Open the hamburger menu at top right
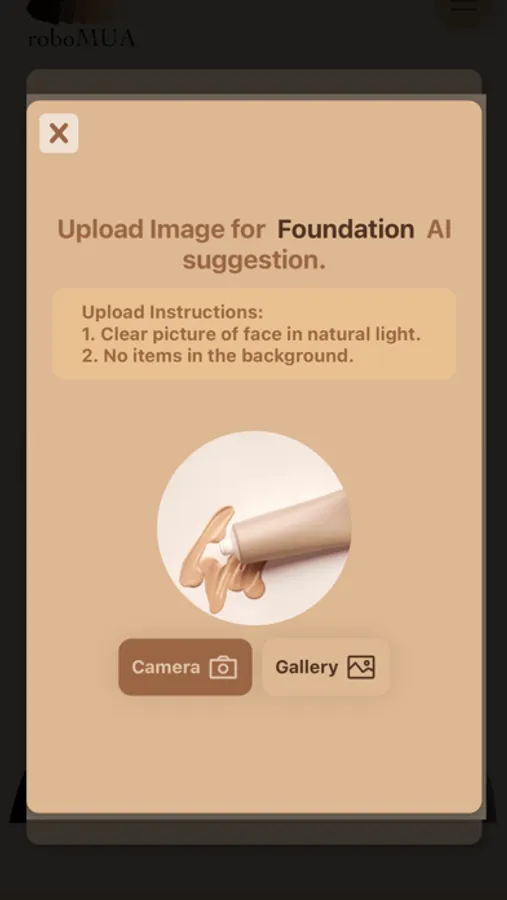Screen dimensions: 507x900 coord(464,7)
